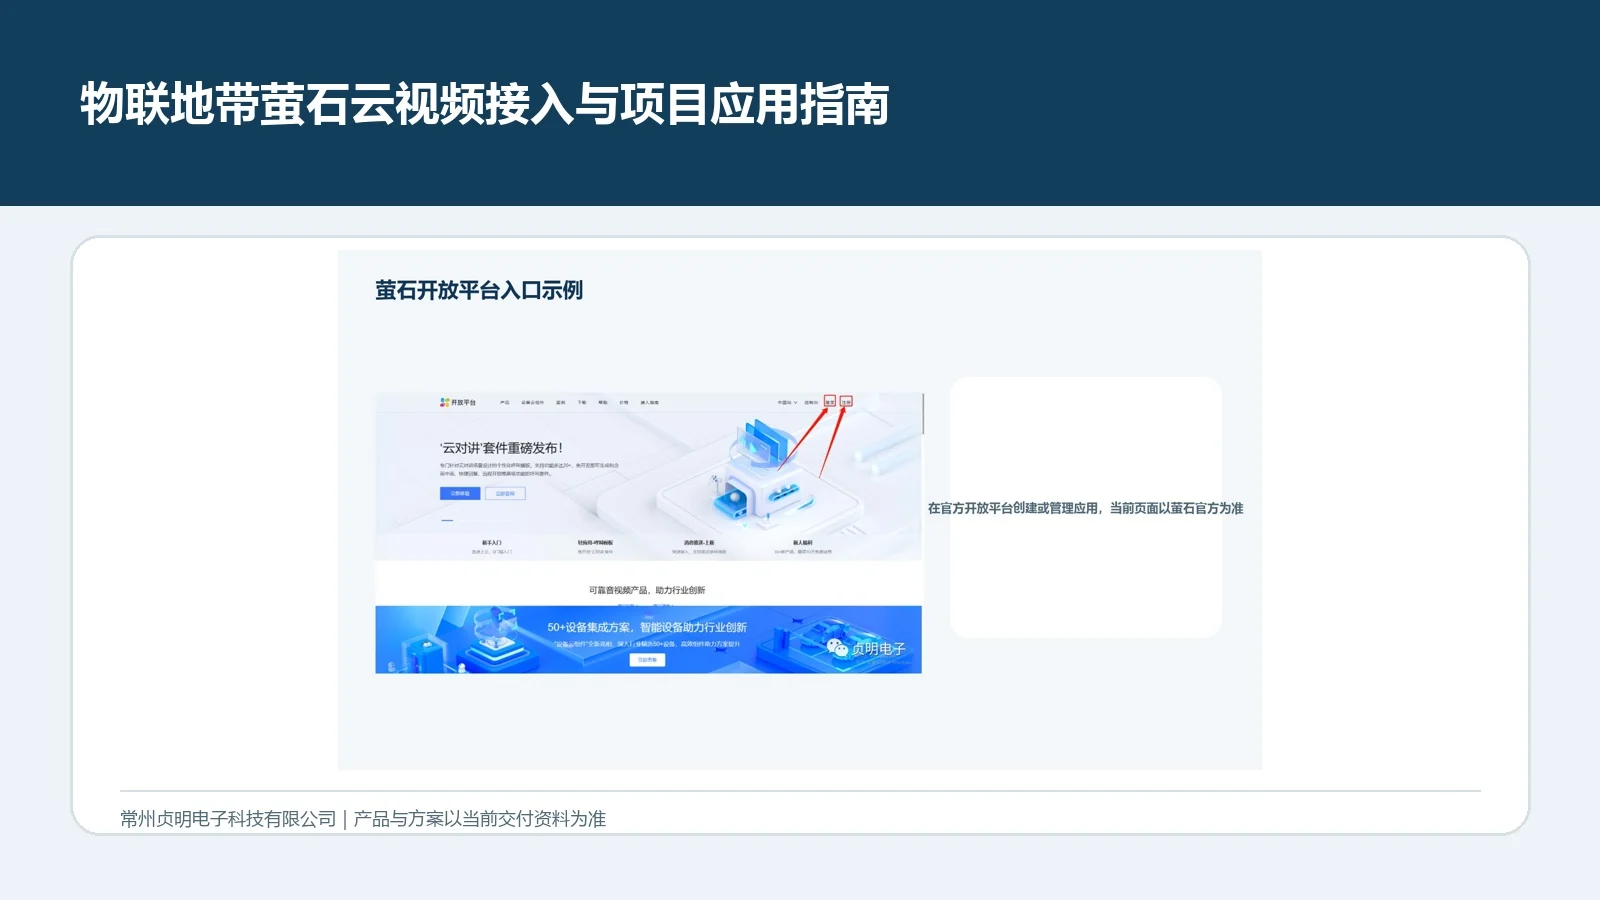Select the footer text 产品与方案以当前交付资料为准
The height and width of the screenshot is (900, 1600).
480,819
